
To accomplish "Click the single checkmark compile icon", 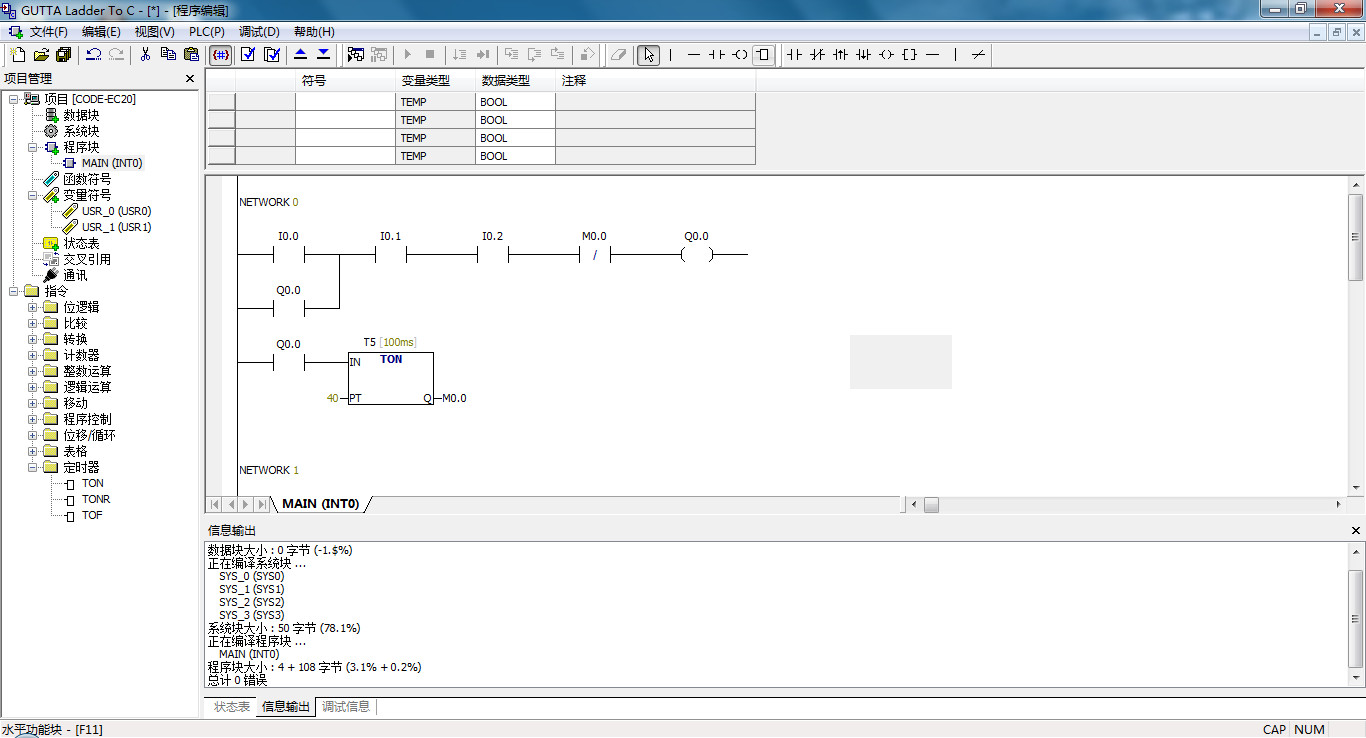I will click(x=248, y=54).
